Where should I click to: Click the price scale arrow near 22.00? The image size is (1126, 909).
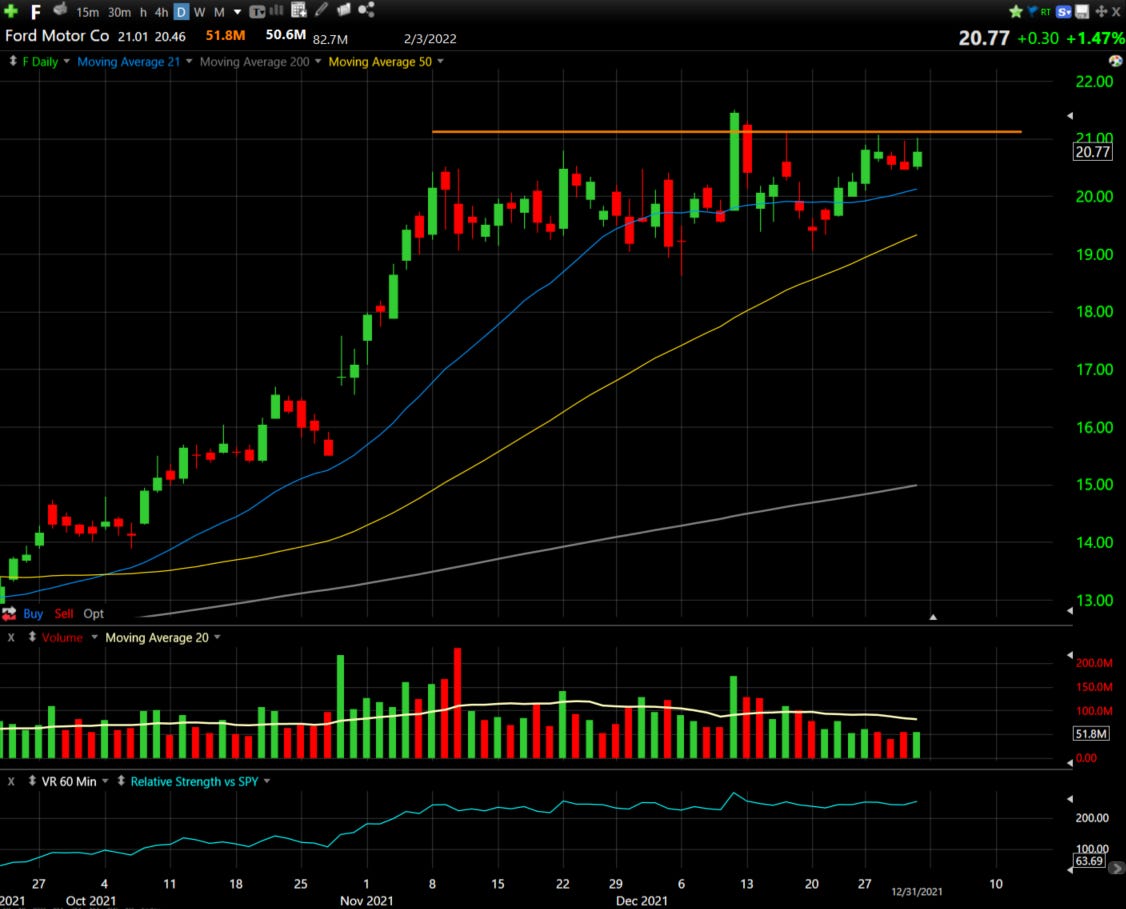(x=1070, y=116)
